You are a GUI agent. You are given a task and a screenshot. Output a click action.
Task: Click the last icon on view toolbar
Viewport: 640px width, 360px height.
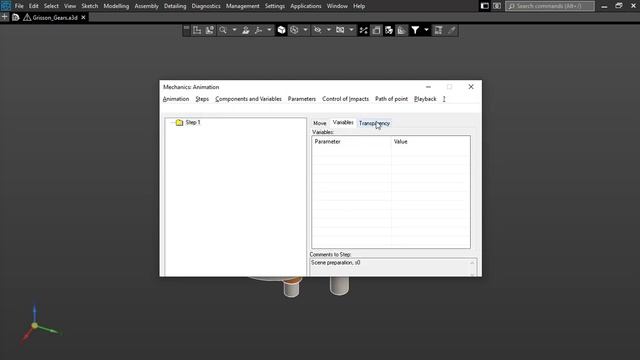pyautogui.click(x=451, y=30)
